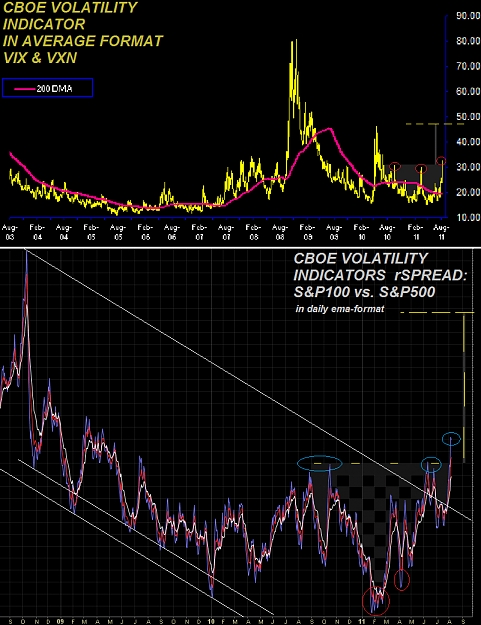Click the y-axis value 80.00
Viewport: 481px width, 625px height.
468,41
